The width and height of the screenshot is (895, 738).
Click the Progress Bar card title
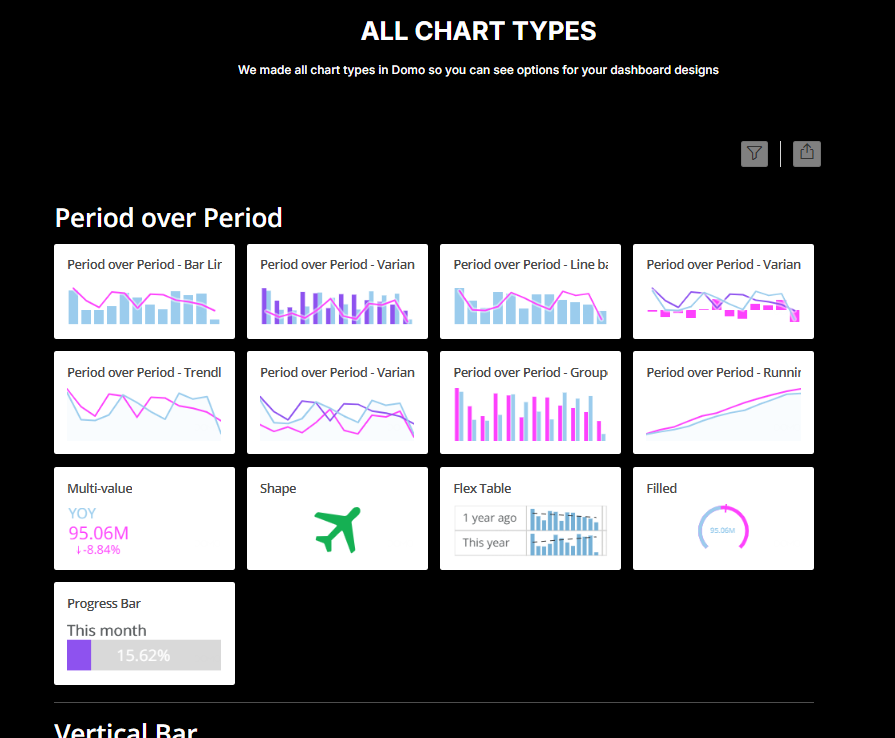[x=104, y=603]
